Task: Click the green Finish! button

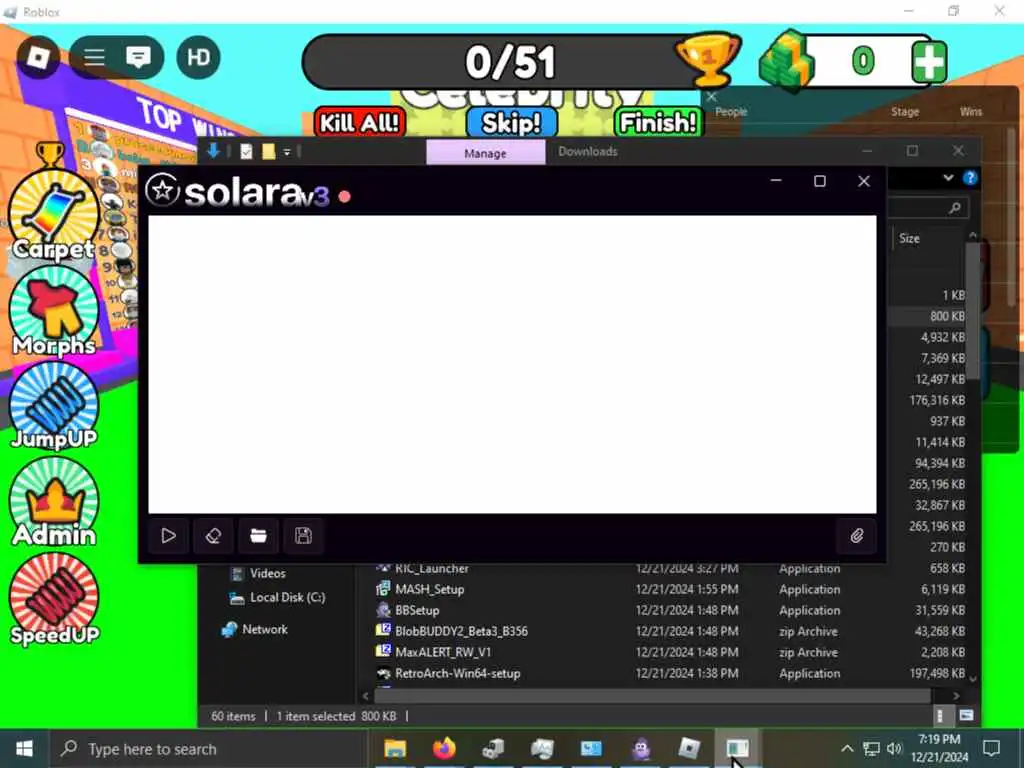Action: coord(658,122)
